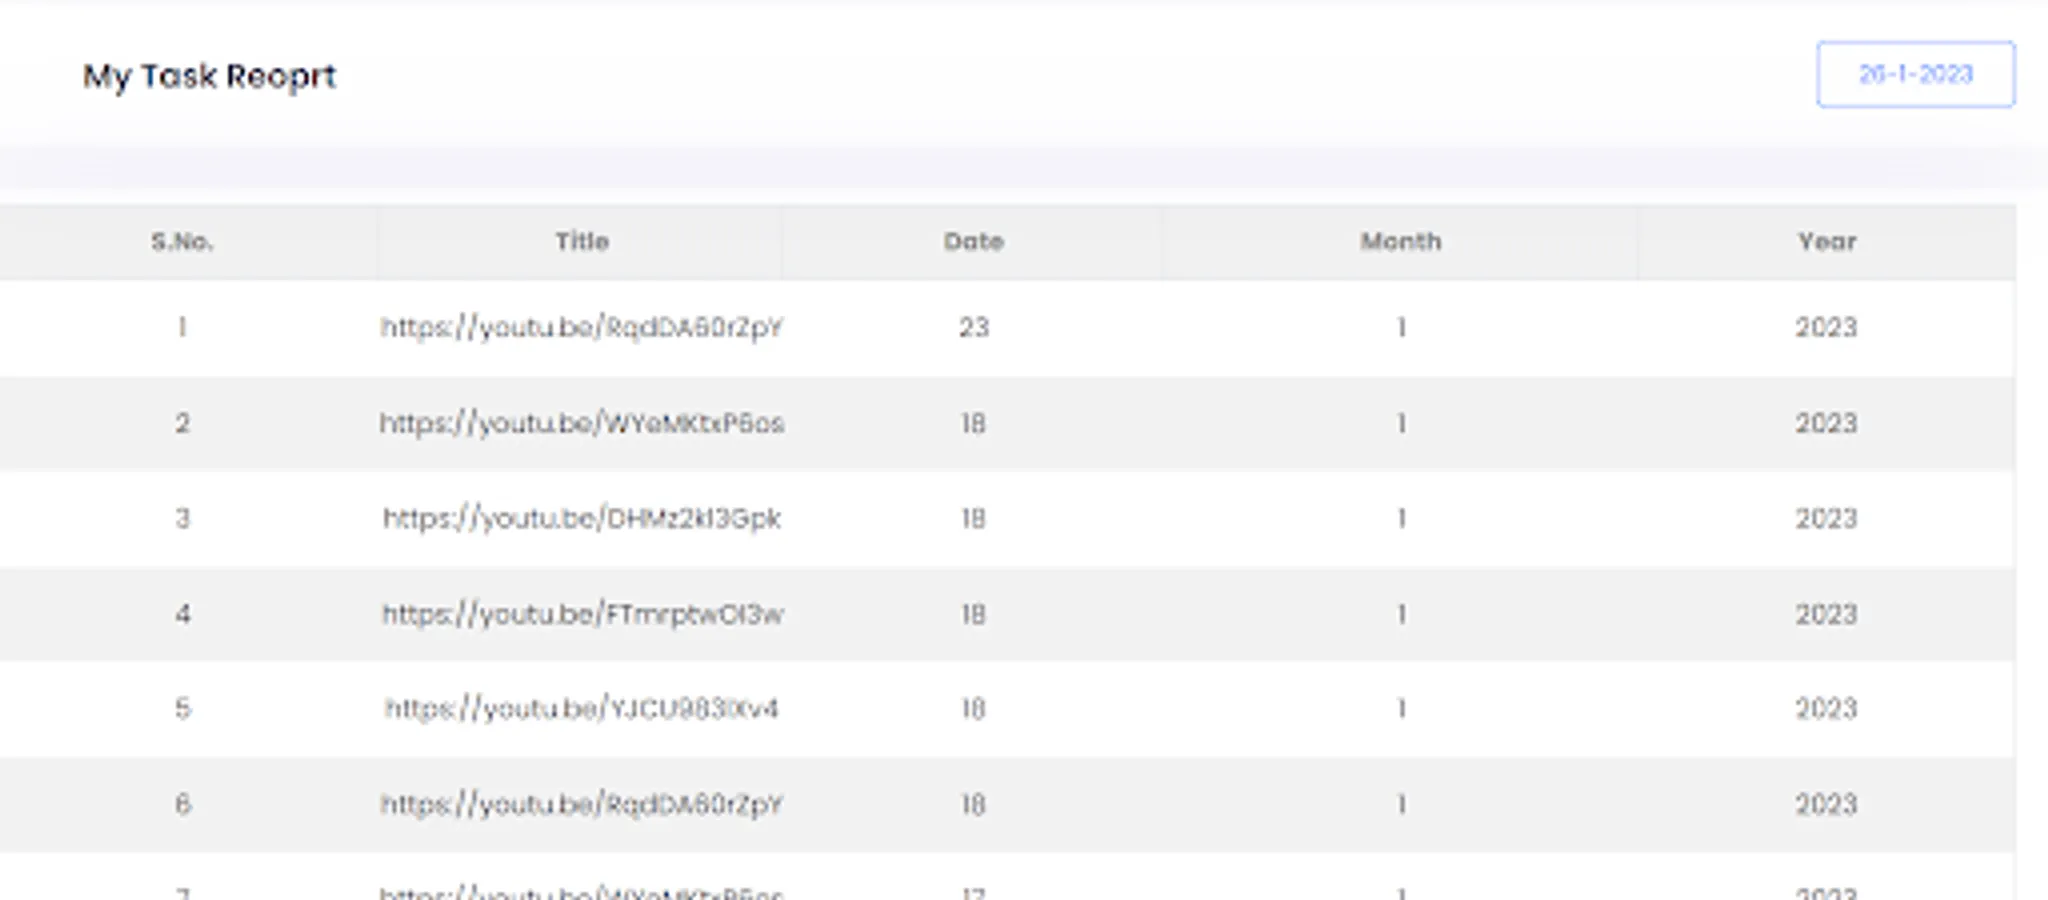Click the Month value 1 in row 1
The height and width of the screenshot is (900, 2048).
1401,327
